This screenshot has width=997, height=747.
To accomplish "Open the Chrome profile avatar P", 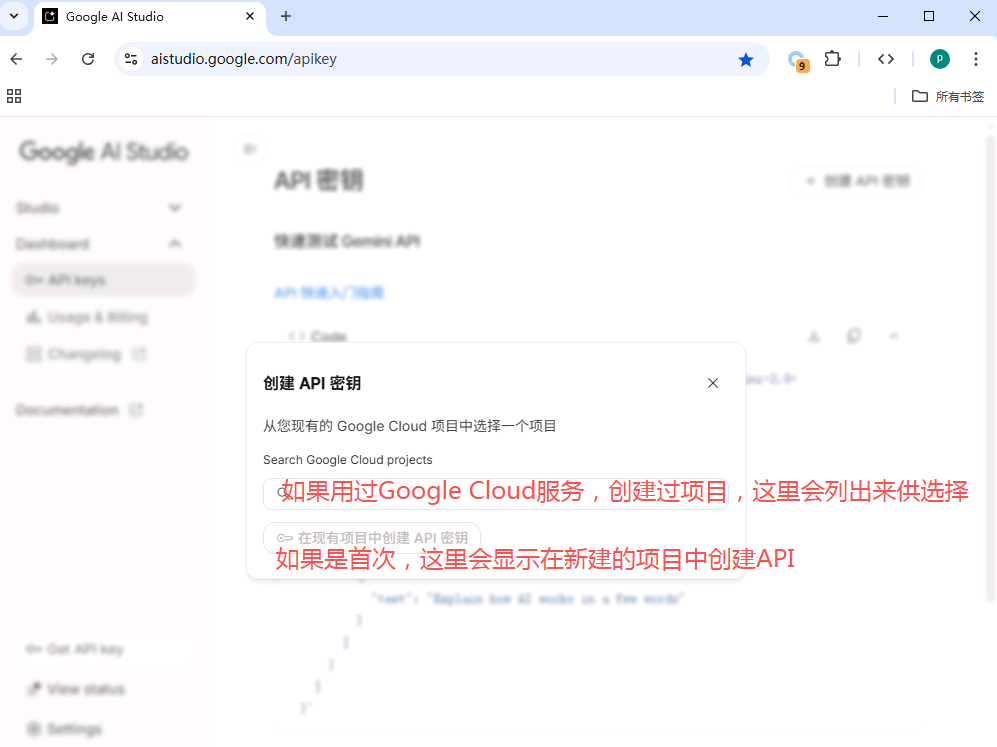I will (939, 59).
